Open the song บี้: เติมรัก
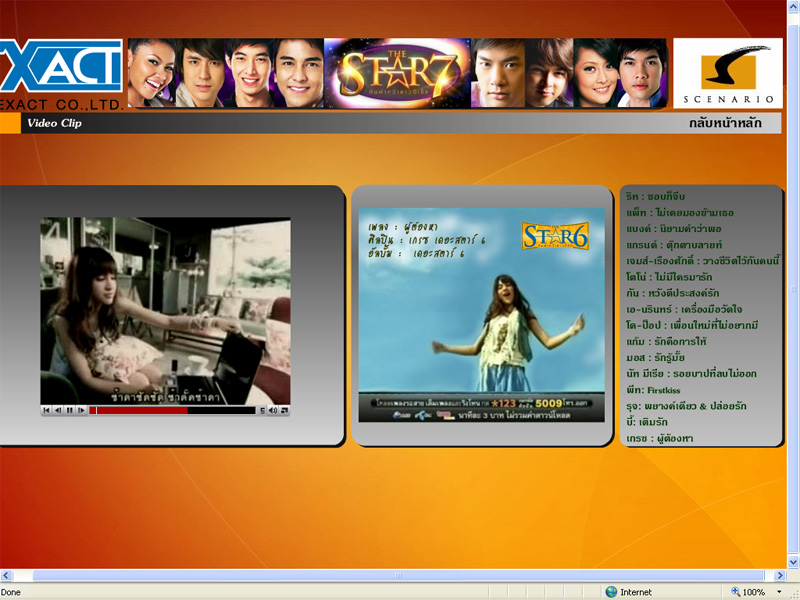Viewport: 800px width, 600px height. 647,422
